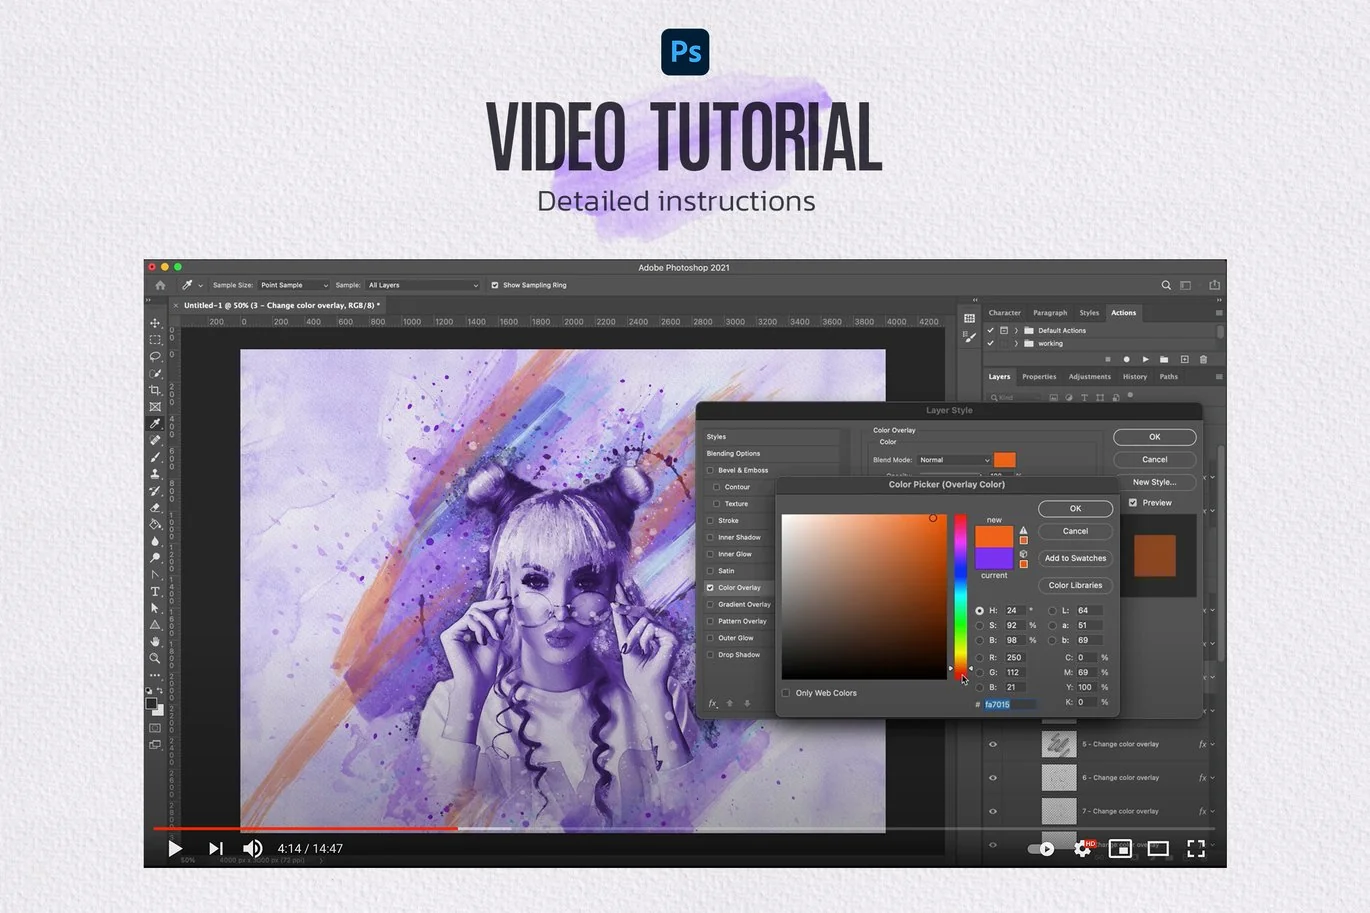Select the Lasso tool
Viewport: 1370px width, 913px height.
[x=155, y=356]
